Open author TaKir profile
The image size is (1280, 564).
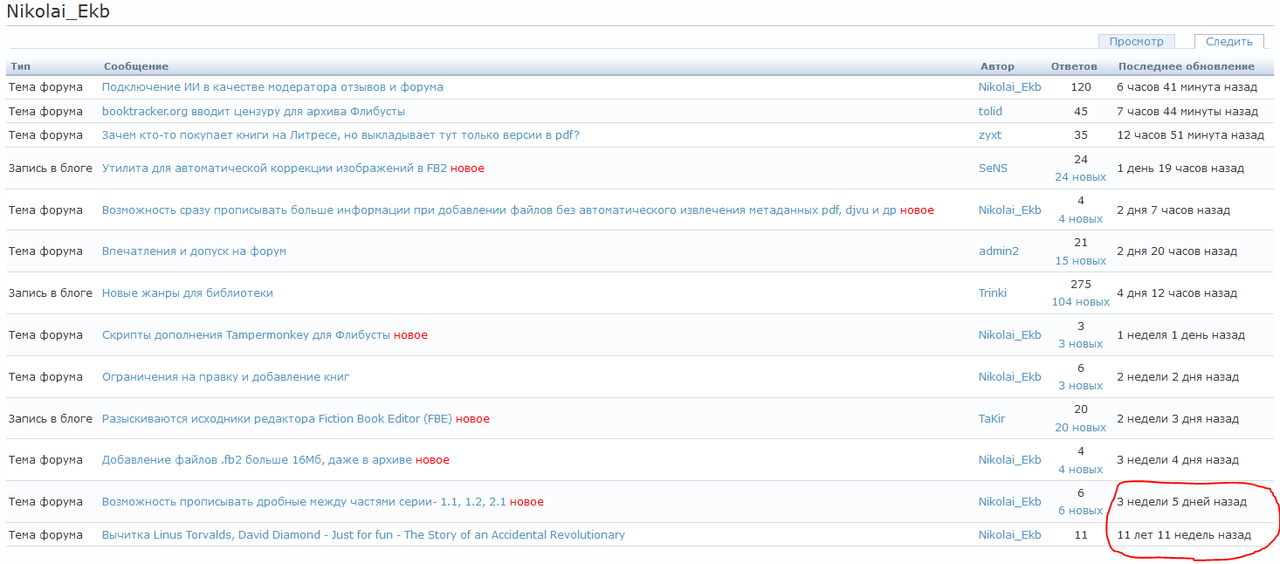[991, 419]
